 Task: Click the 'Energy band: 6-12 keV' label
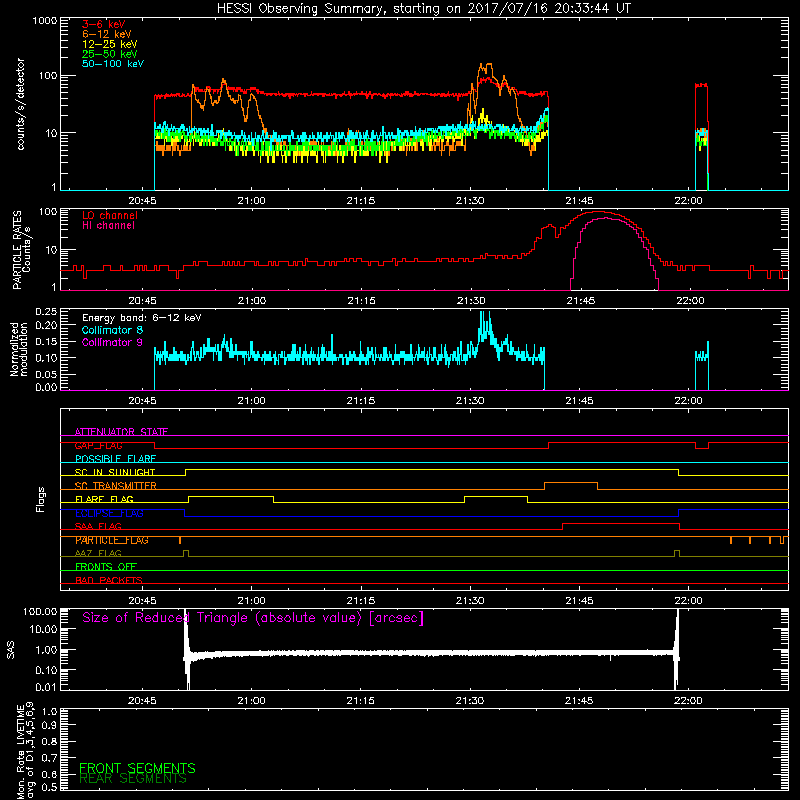142,318
